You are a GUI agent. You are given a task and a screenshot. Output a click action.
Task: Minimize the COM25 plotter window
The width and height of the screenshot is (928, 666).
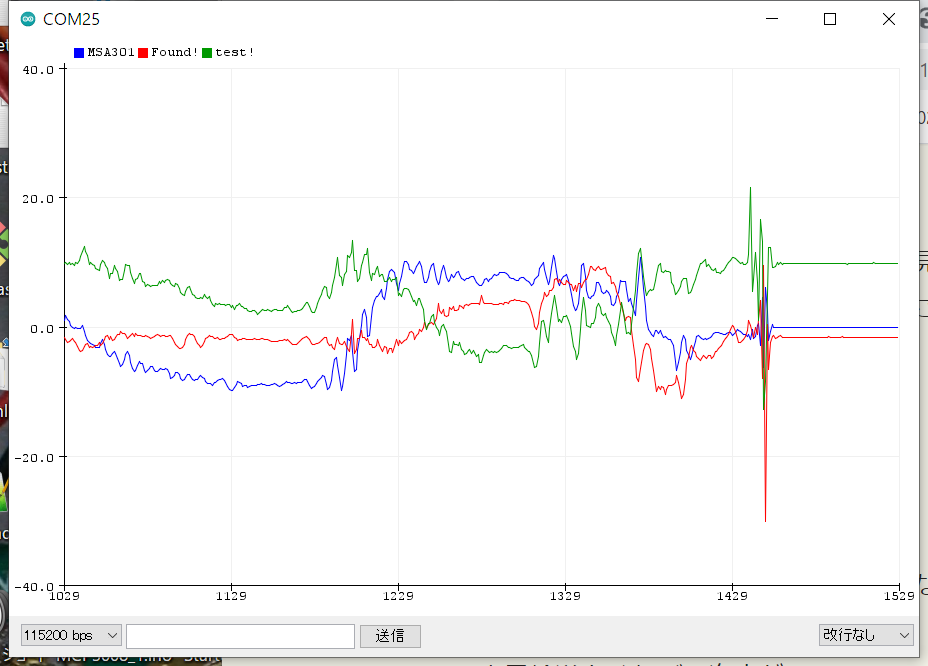[x=771, y=19]
